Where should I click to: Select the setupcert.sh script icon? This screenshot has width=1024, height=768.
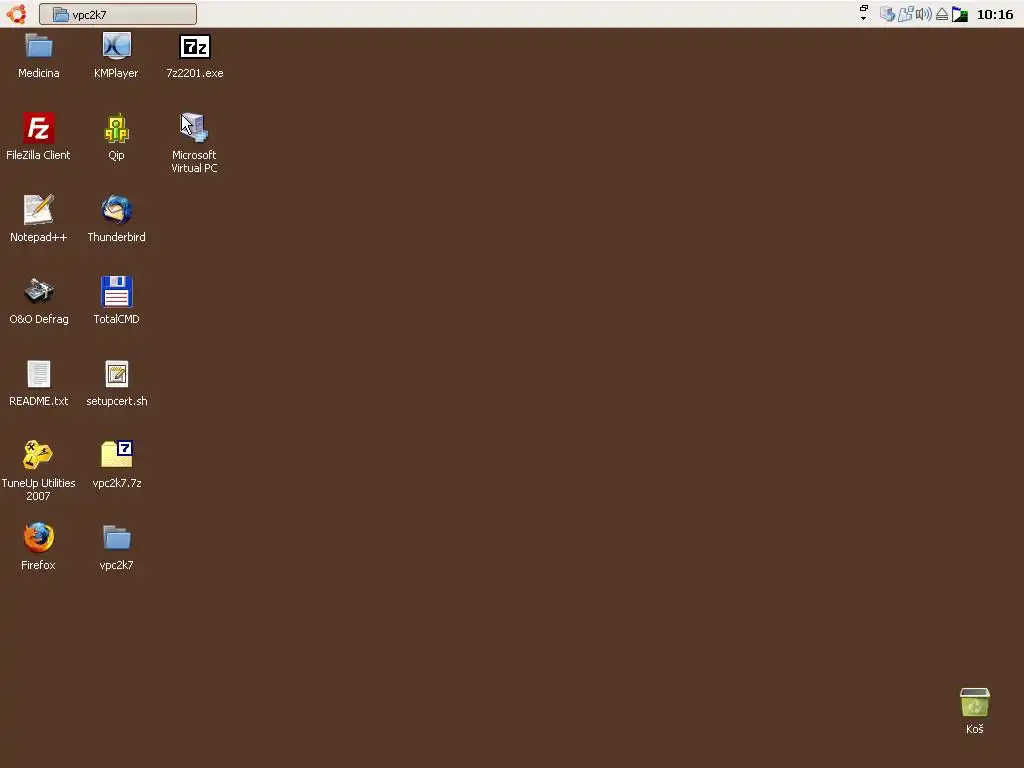[x=116, y=374]
